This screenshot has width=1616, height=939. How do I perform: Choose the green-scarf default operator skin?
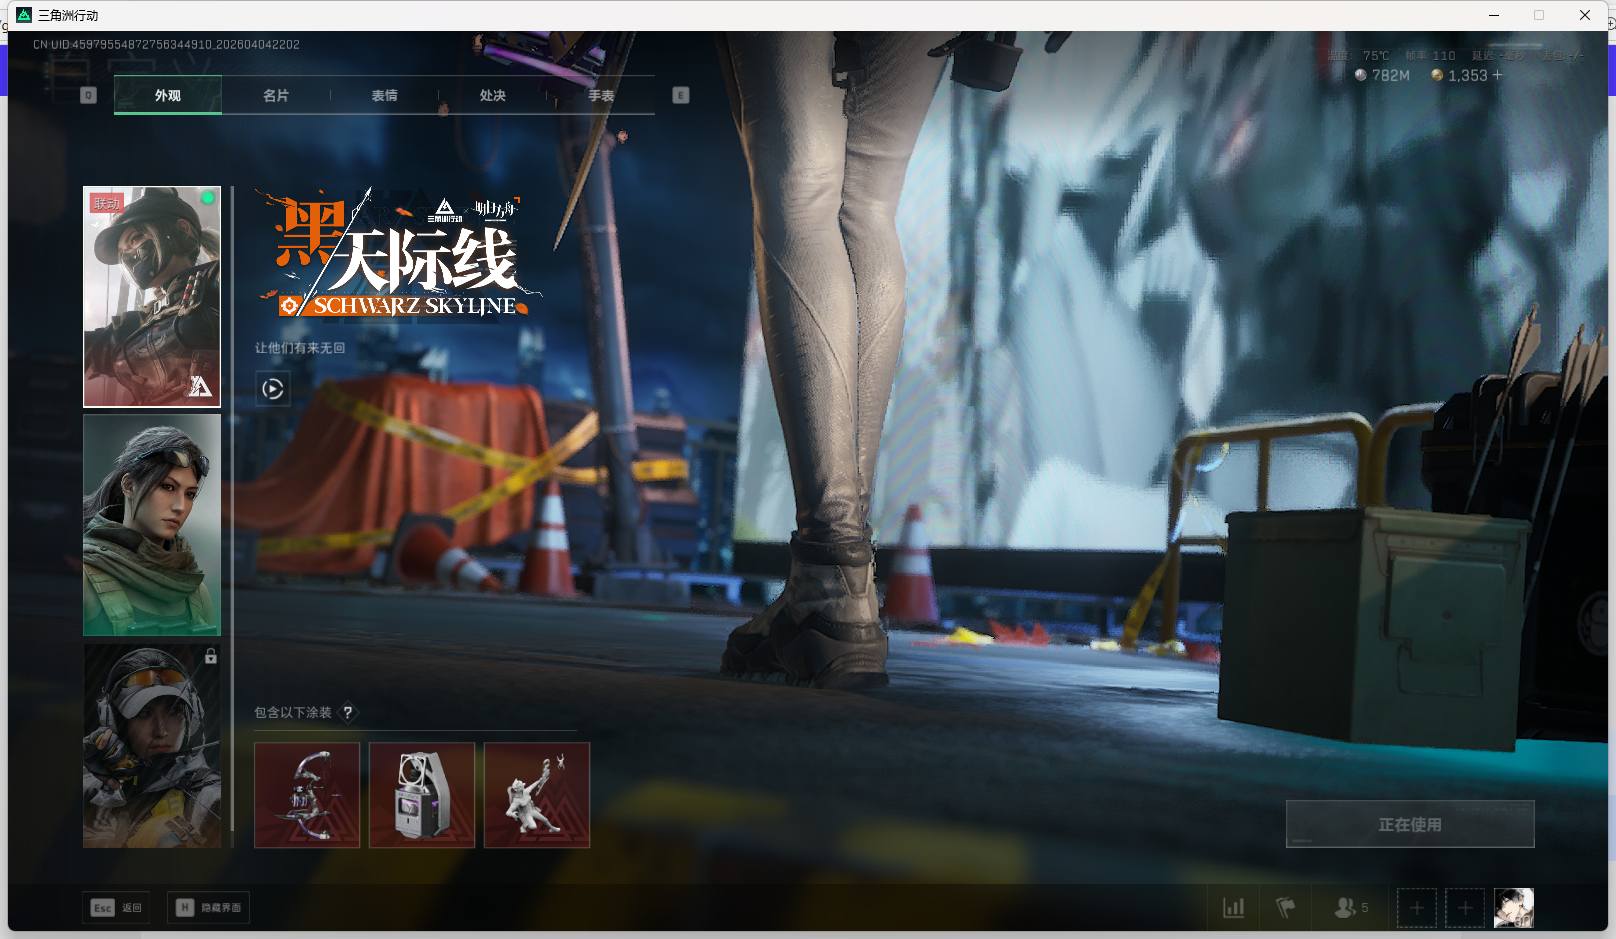click(x=152, y=525)
